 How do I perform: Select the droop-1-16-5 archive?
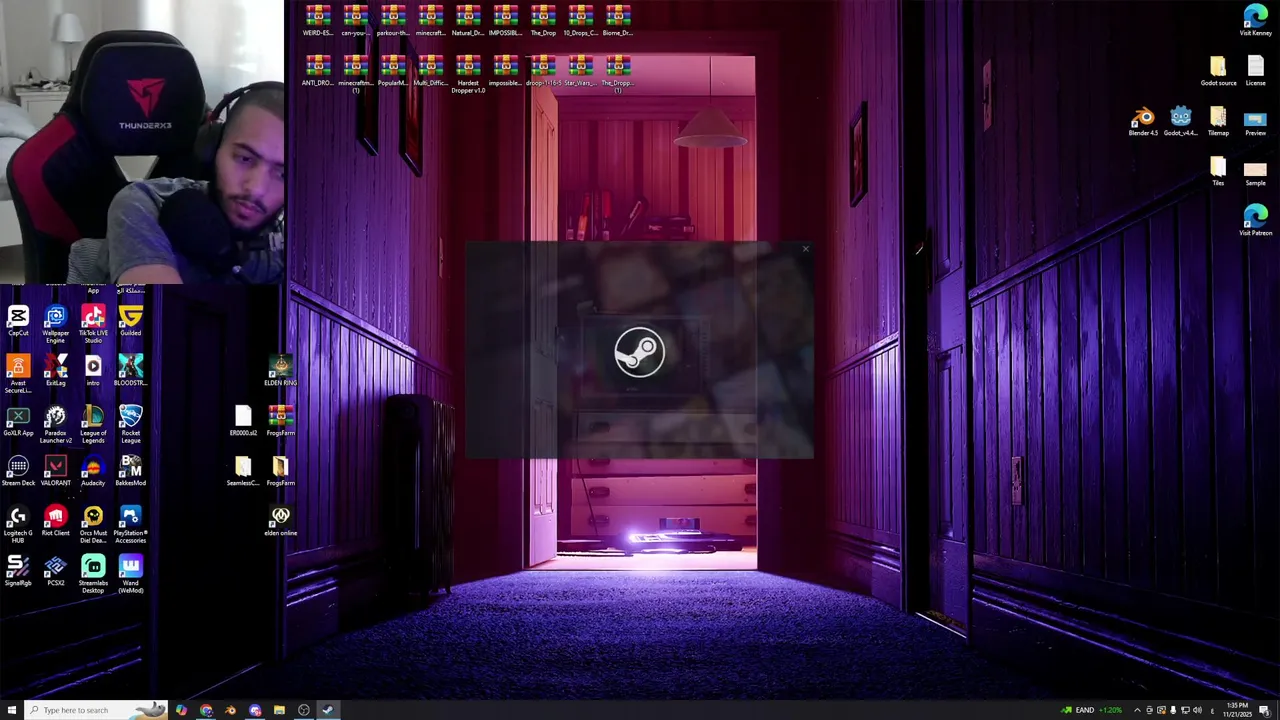(543, 71)
